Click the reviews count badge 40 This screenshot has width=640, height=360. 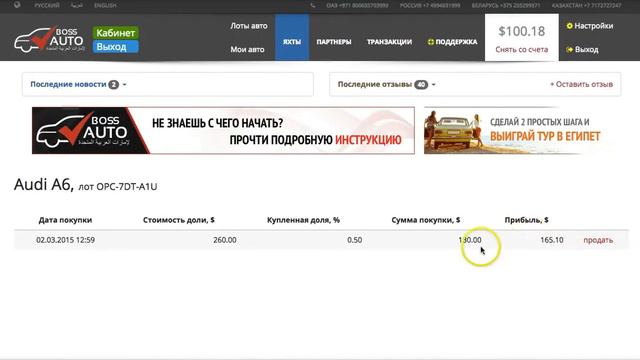click(421, 84)
